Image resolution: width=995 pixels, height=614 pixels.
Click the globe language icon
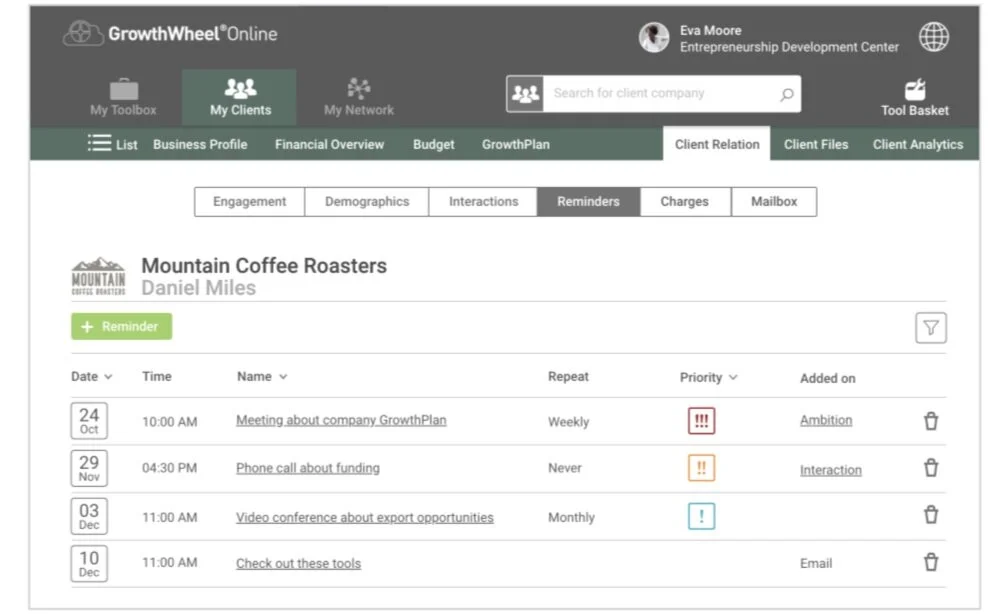933,37
